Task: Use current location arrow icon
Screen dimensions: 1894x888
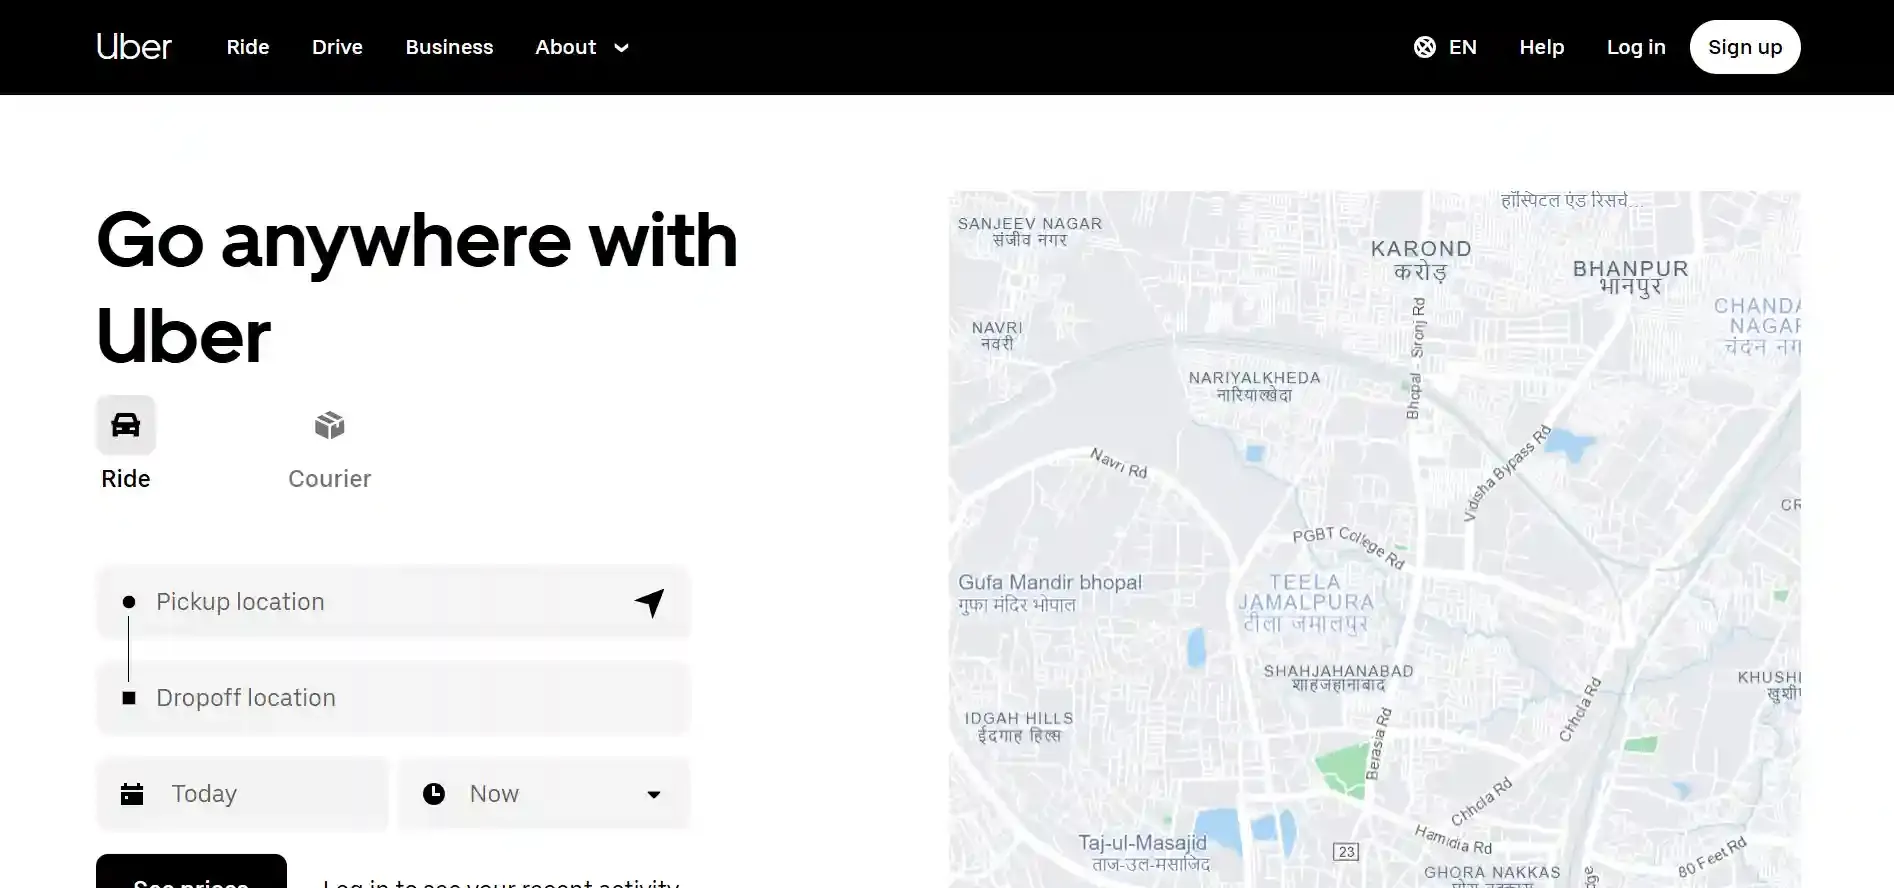Action: (649, 602)
